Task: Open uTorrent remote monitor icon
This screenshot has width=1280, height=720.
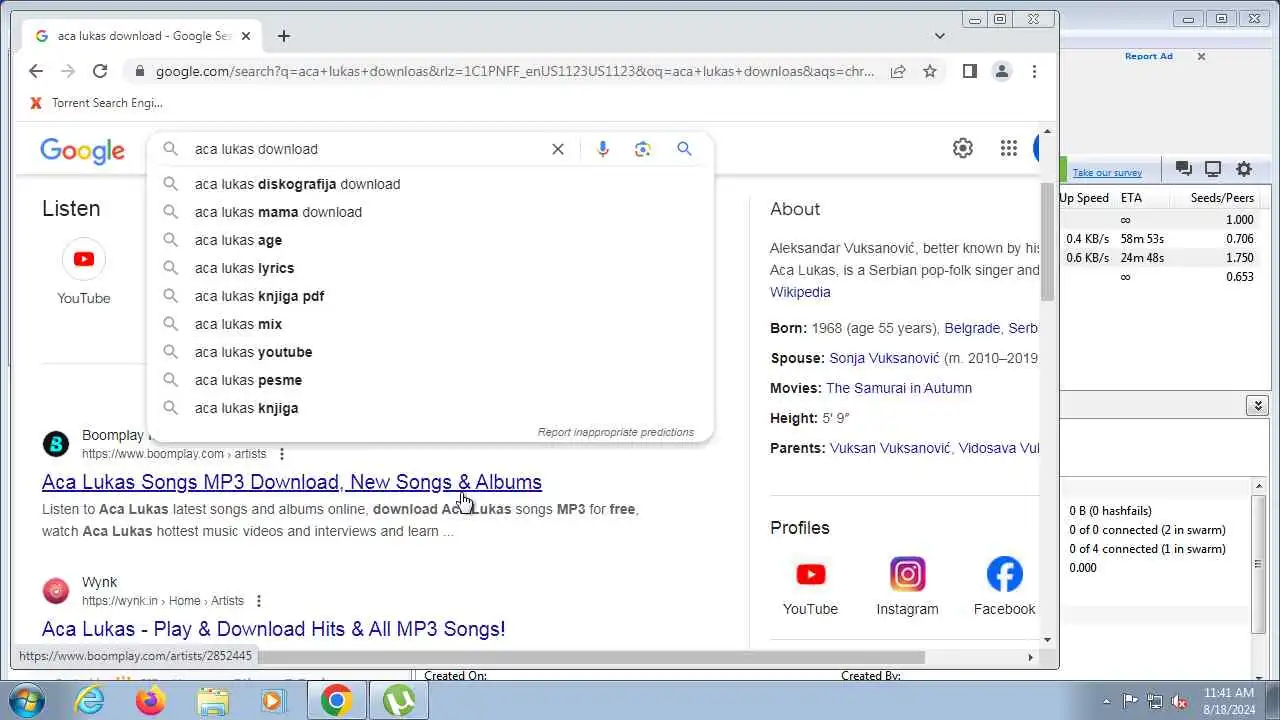Action: click(x=1213, y=169)
